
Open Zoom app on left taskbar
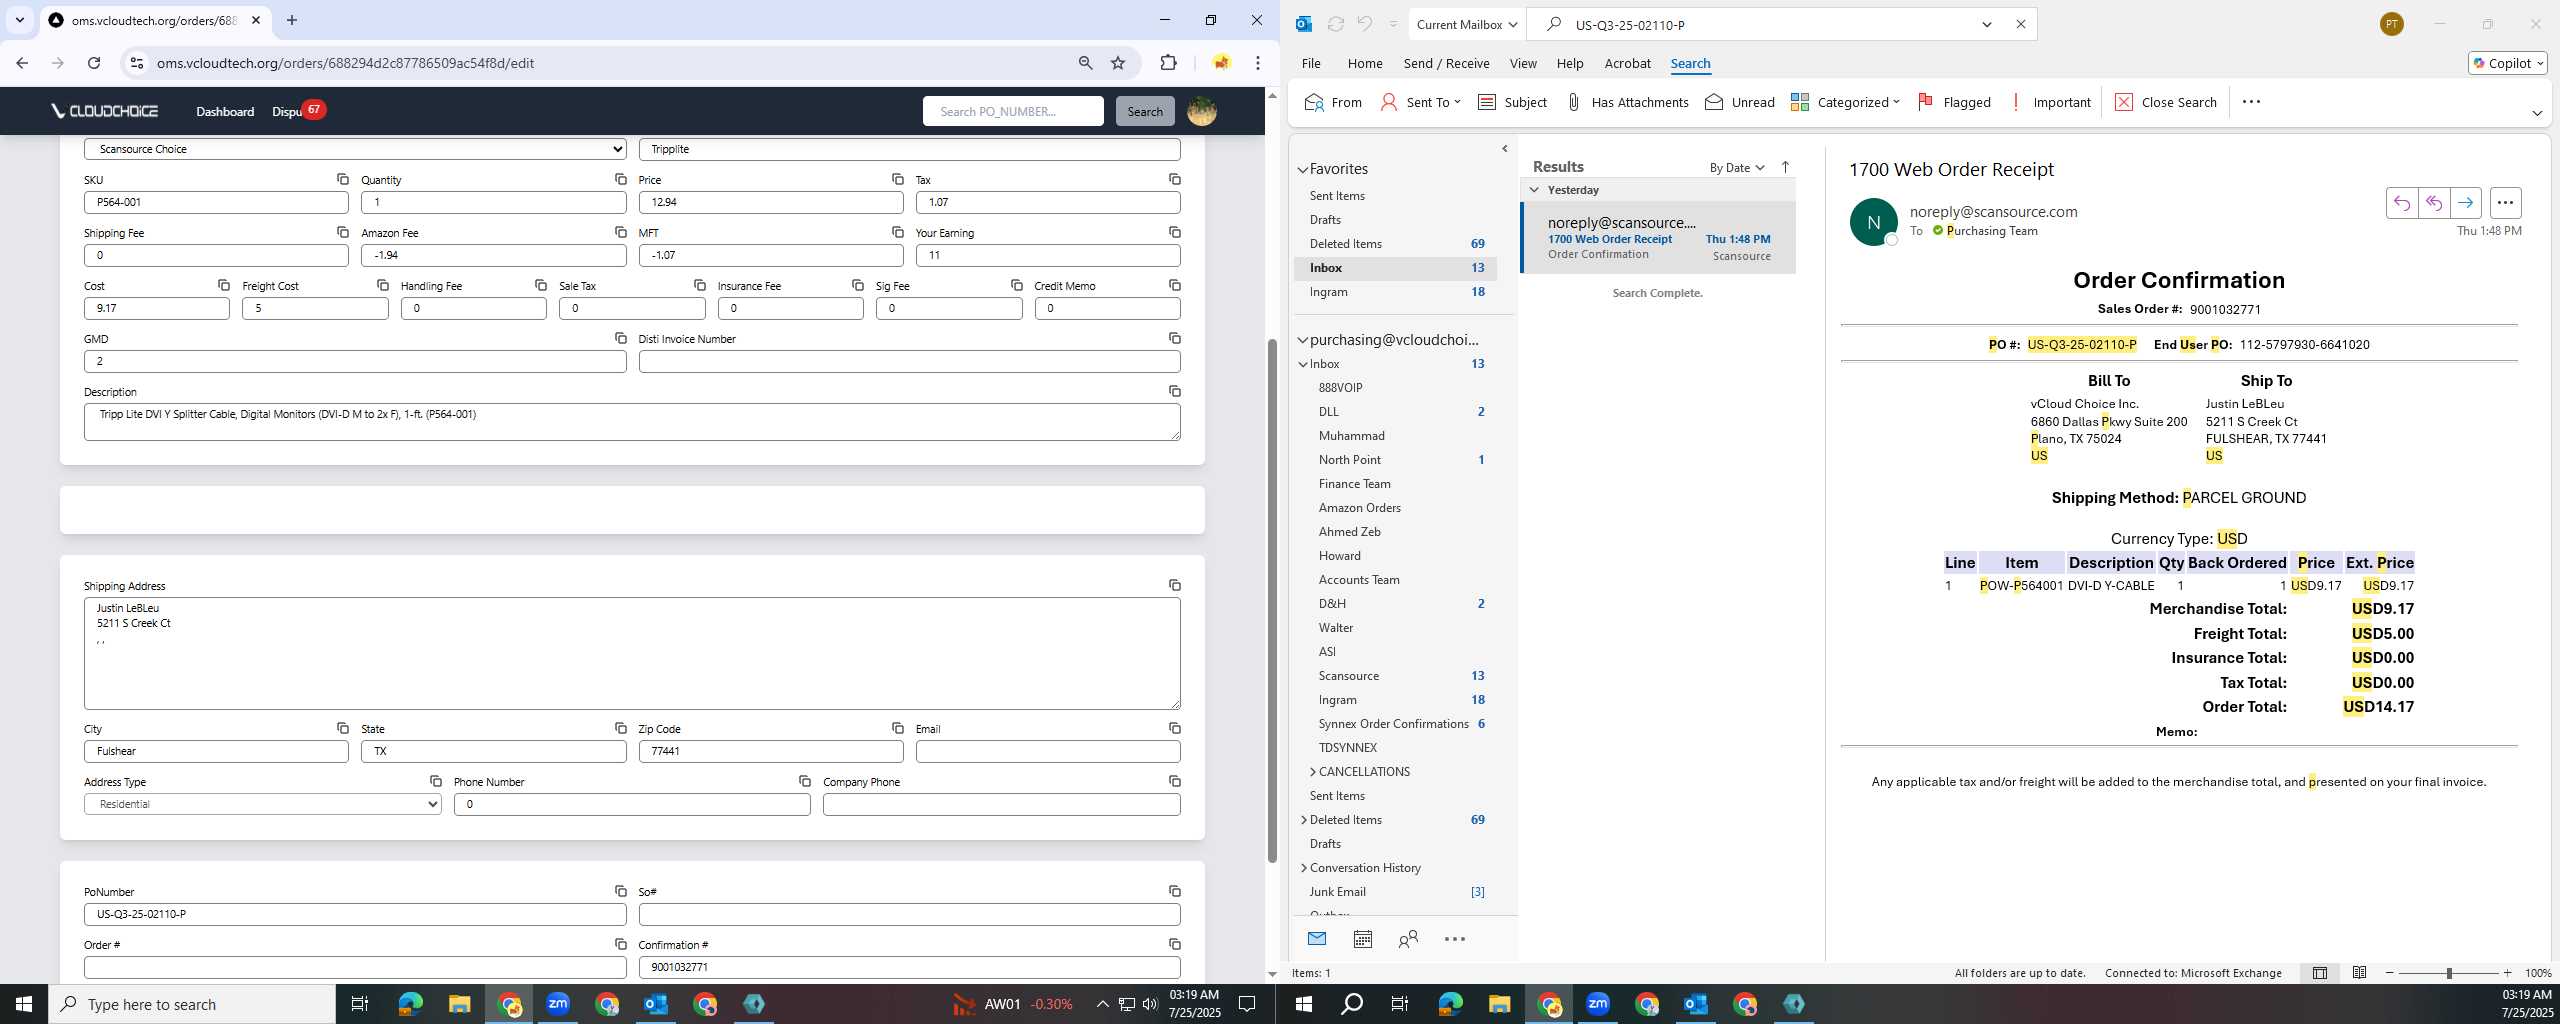558,1004
